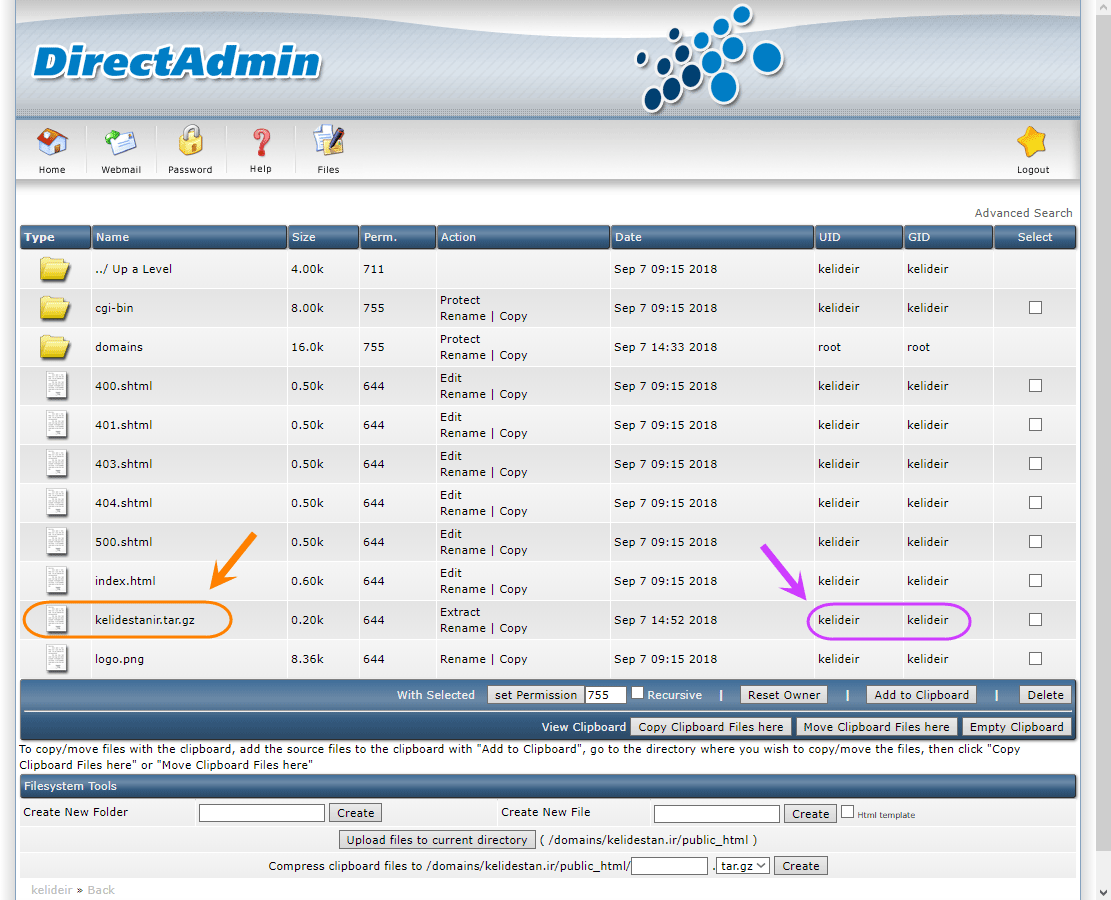
Task: Click the Logout star icon
Action: click(1032, 142)
